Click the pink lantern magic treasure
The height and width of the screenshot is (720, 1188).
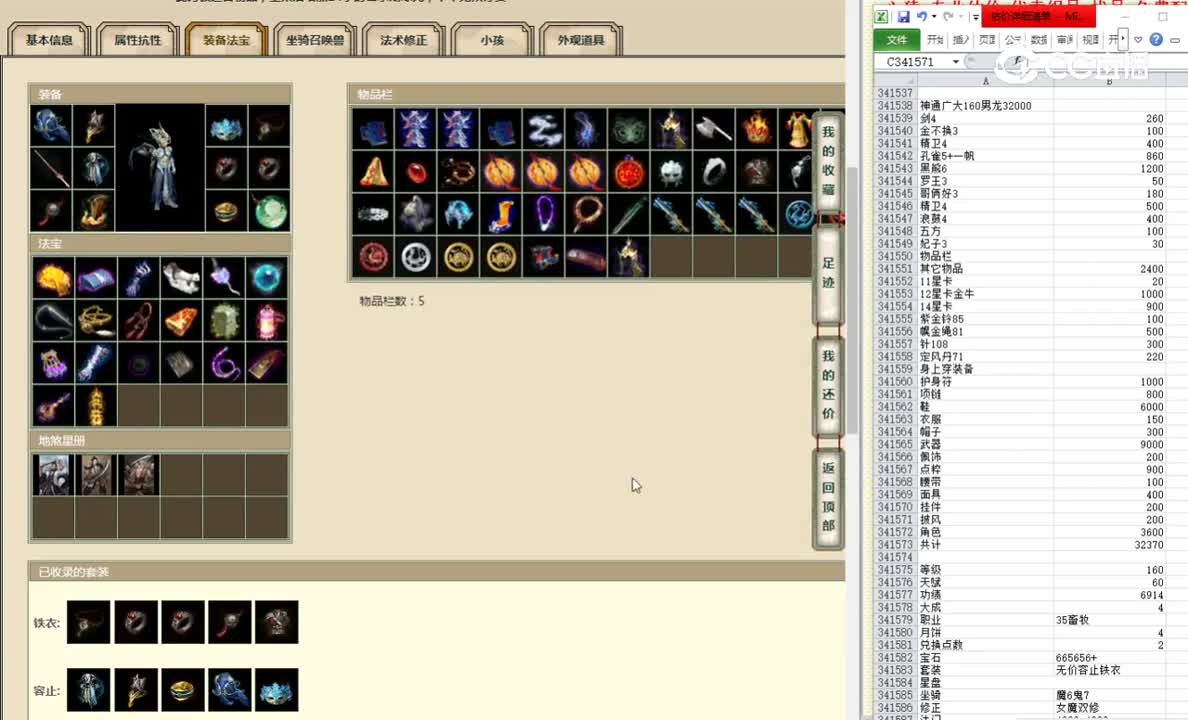pyautogui.click(x=267, y=321)
